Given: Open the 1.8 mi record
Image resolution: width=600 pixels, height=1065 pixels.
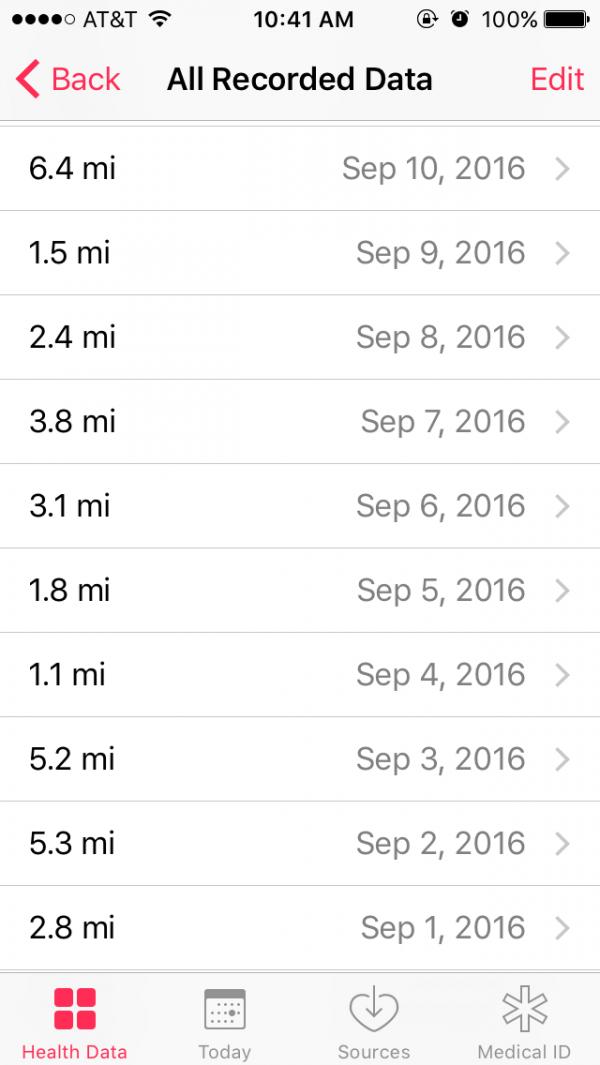Looking at the screenshot, I should click(69, 590).
